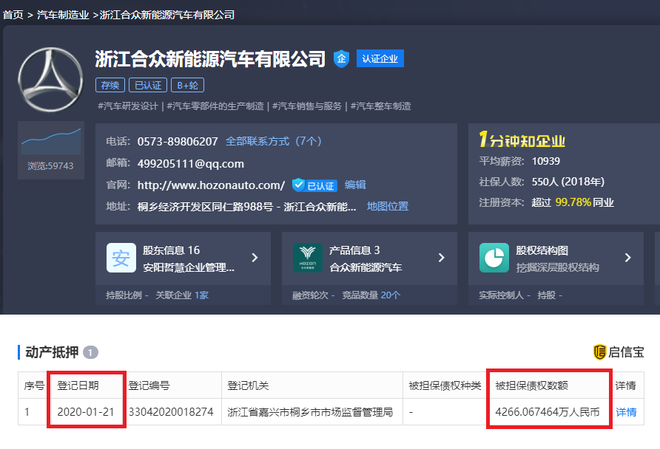This screenshot has width=660, height=449.
Task: Click the 安 shareholder avatar icon
Action: [x=121, y=258]
